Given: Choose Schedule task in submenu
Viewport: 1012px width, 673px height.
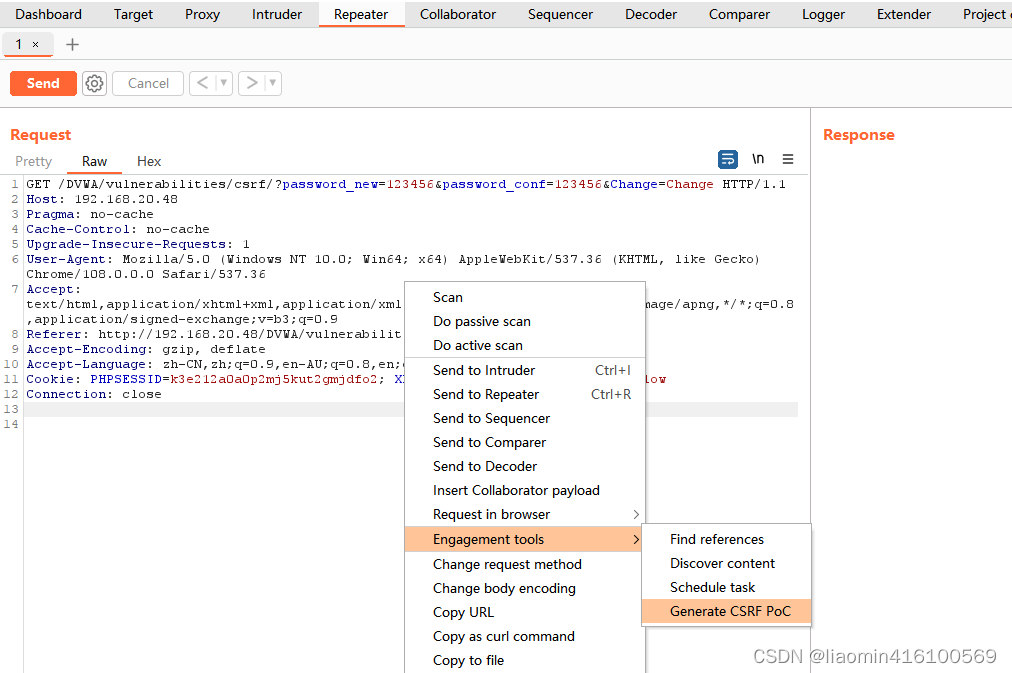Looking at the screenshot, I should (726, 587).
